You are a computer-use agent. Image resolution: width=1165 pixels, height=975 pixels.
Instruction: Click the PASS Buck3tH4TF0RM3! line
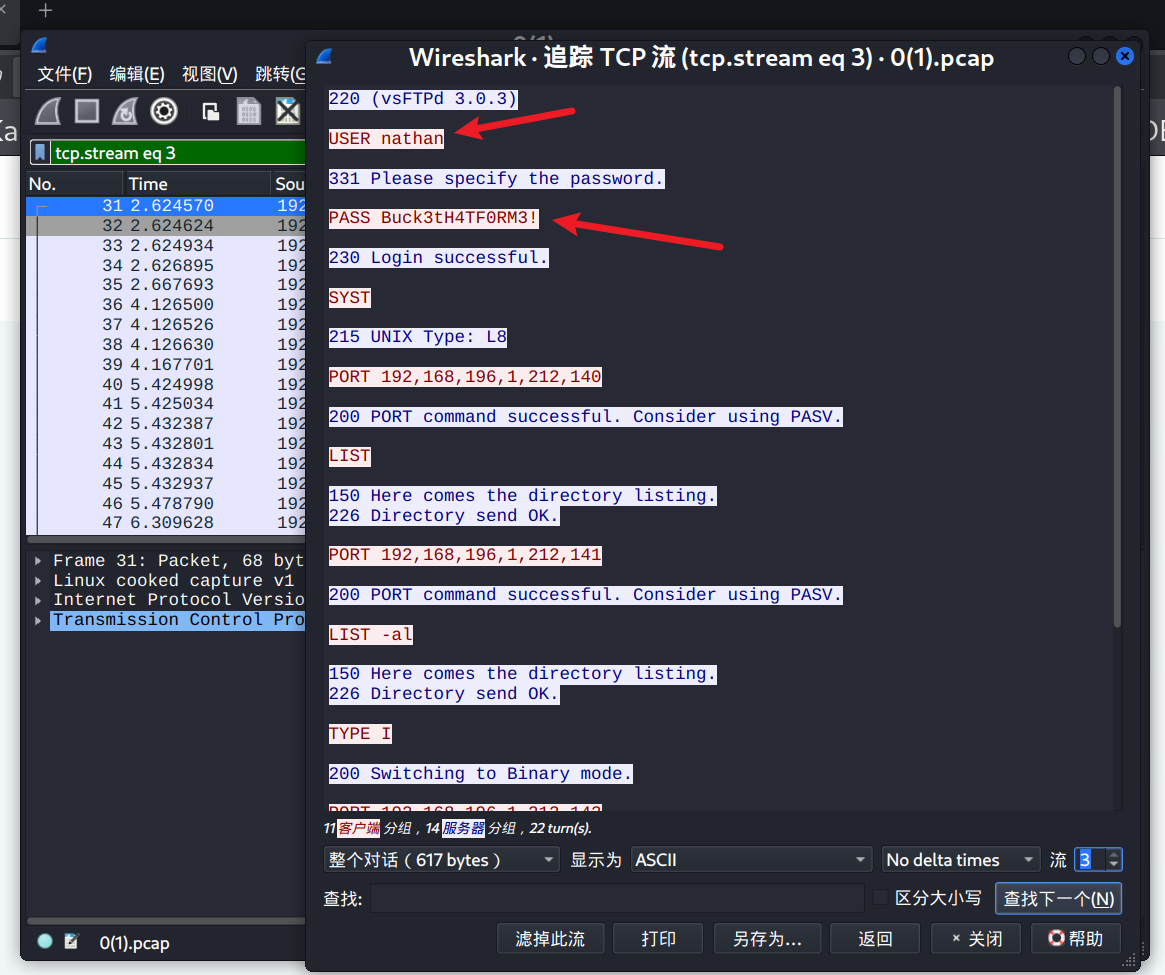pos(434,218)
